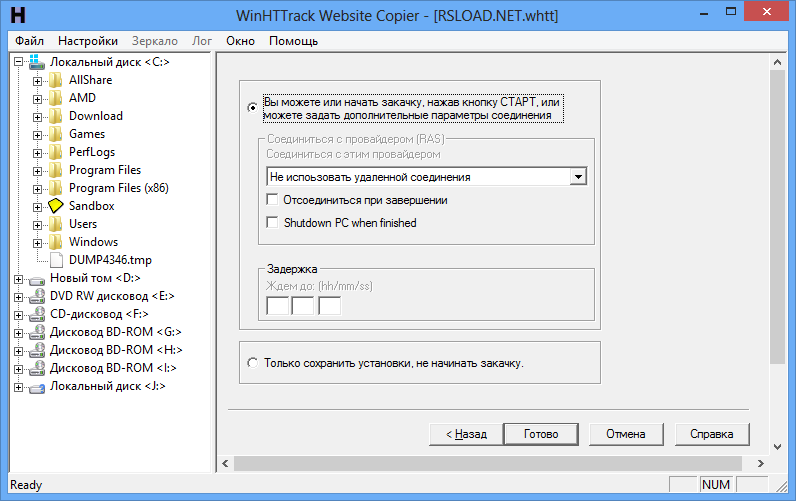Click the Download folder icon

coord(56,116)
